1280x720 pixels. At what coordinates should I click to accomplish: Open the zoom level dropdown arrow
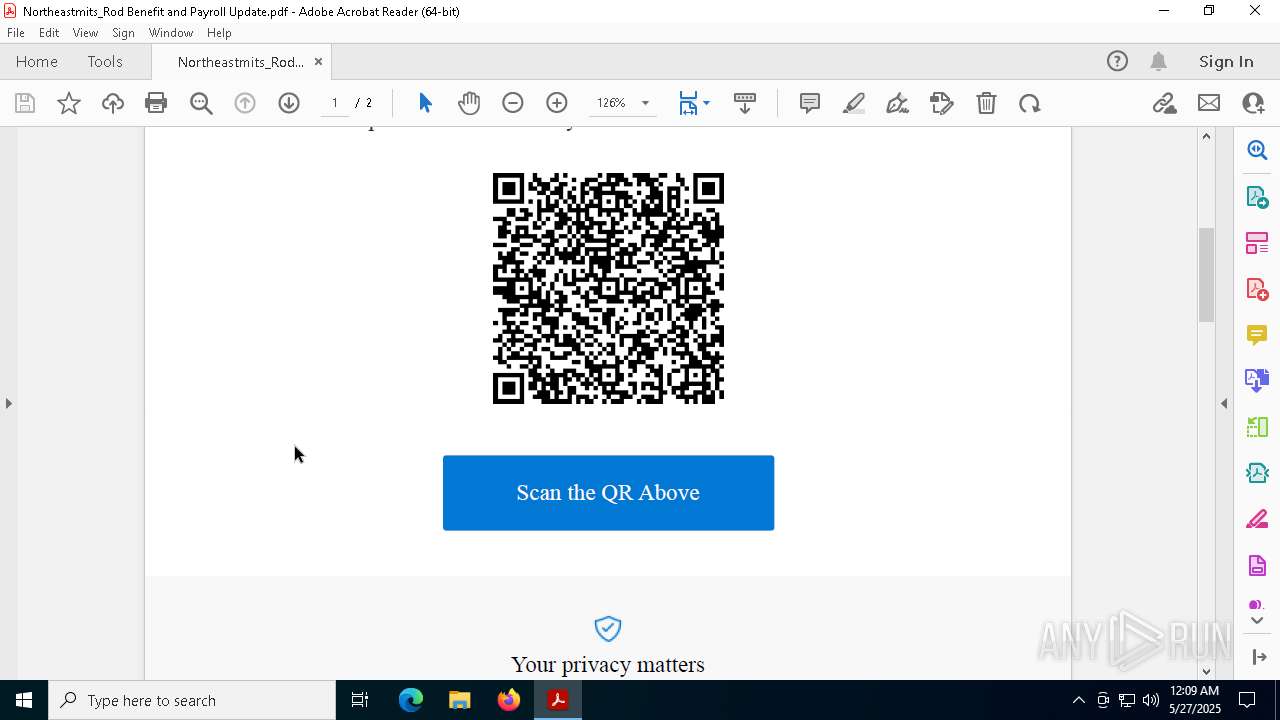(x=645, y=103)
